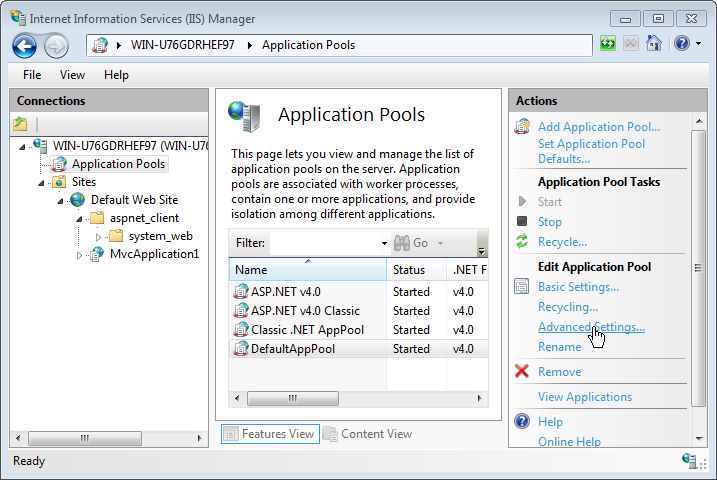Open the View menu

[x=72, y=75]
